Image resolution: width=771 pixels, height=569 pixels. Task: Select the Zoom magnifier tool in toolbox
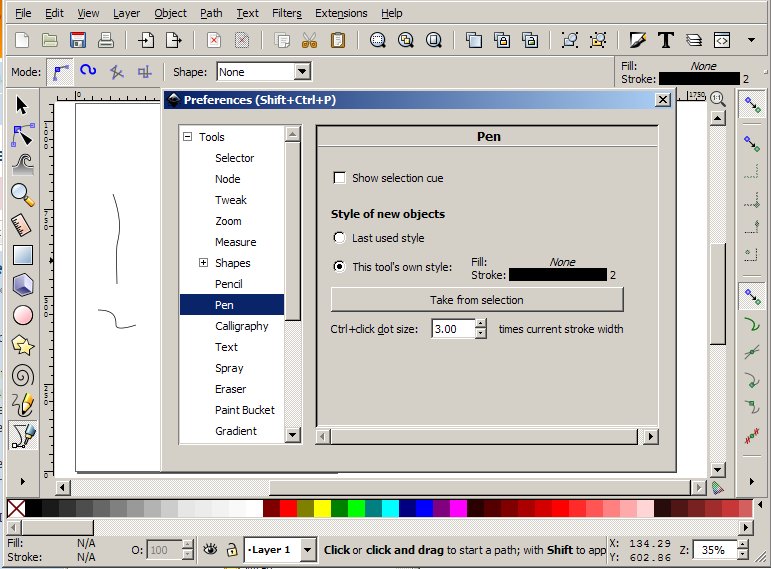pyautogui.click(x=22, y=195)
